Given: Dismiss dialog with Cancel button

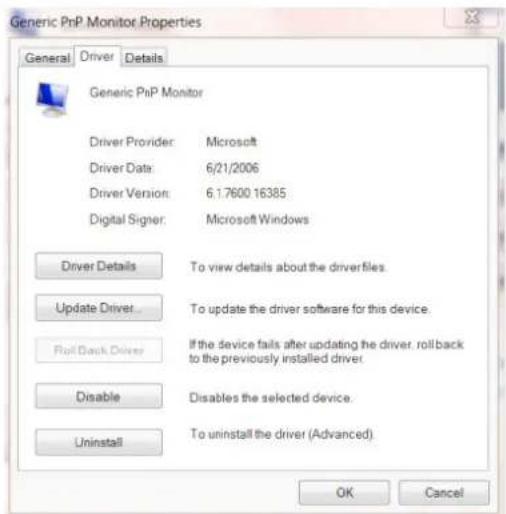Looking at the screenshot, I should [x=444, y=492].
